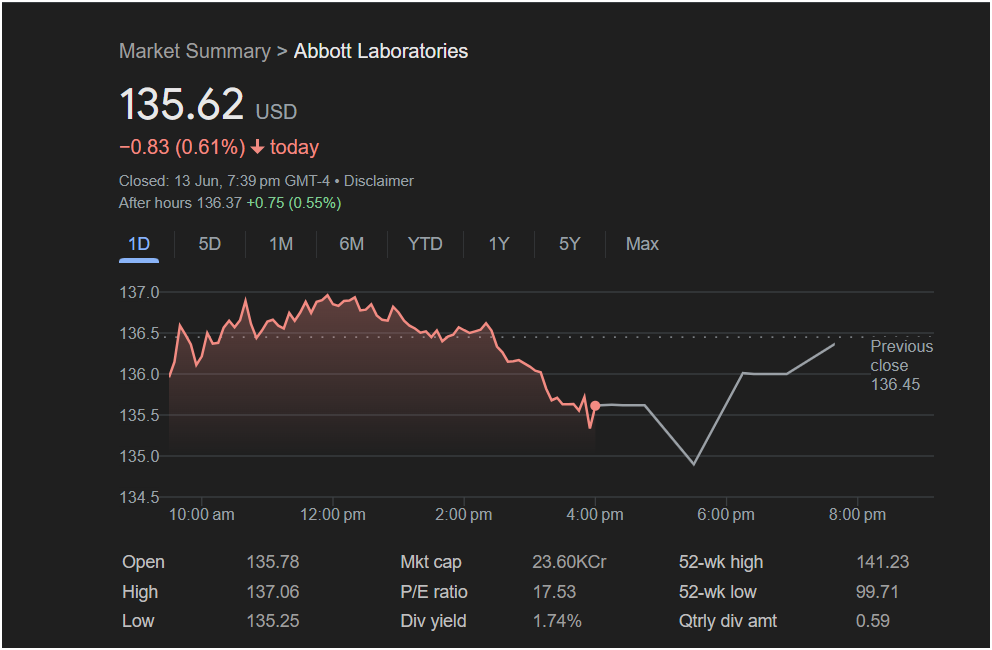View the 5Y price chart
The height and width of the screenshot is (650, 992).
pyautogui.click(x=569, y=244)
